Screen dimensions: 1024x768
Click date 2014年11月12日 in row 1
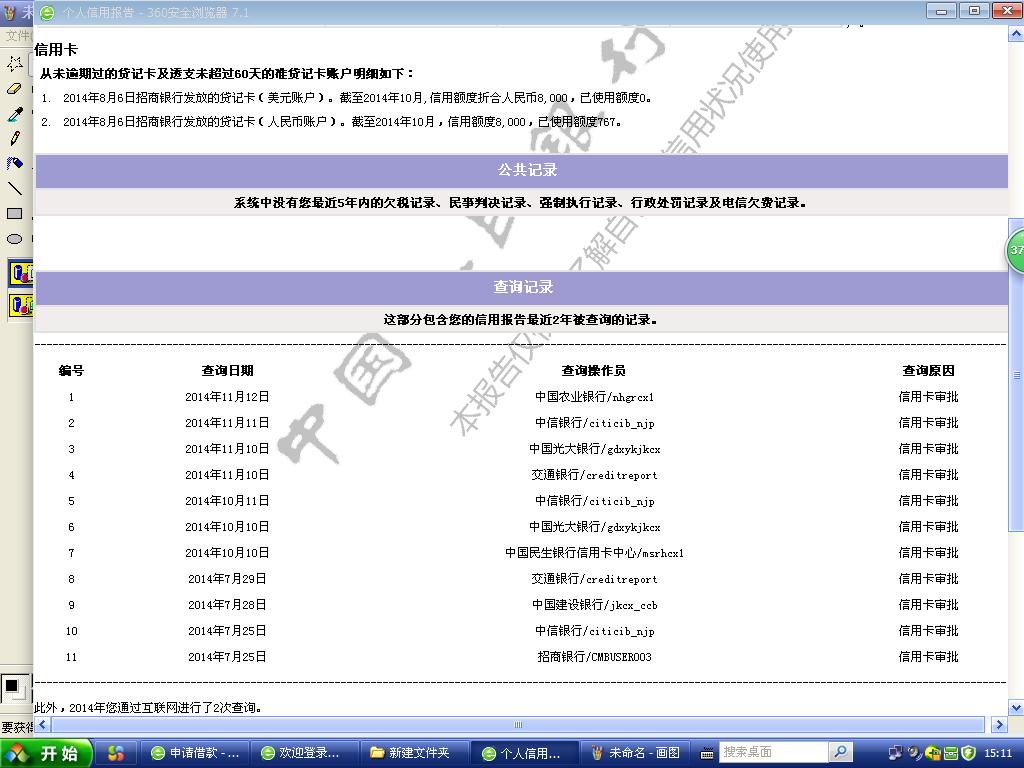pos(227,397)
